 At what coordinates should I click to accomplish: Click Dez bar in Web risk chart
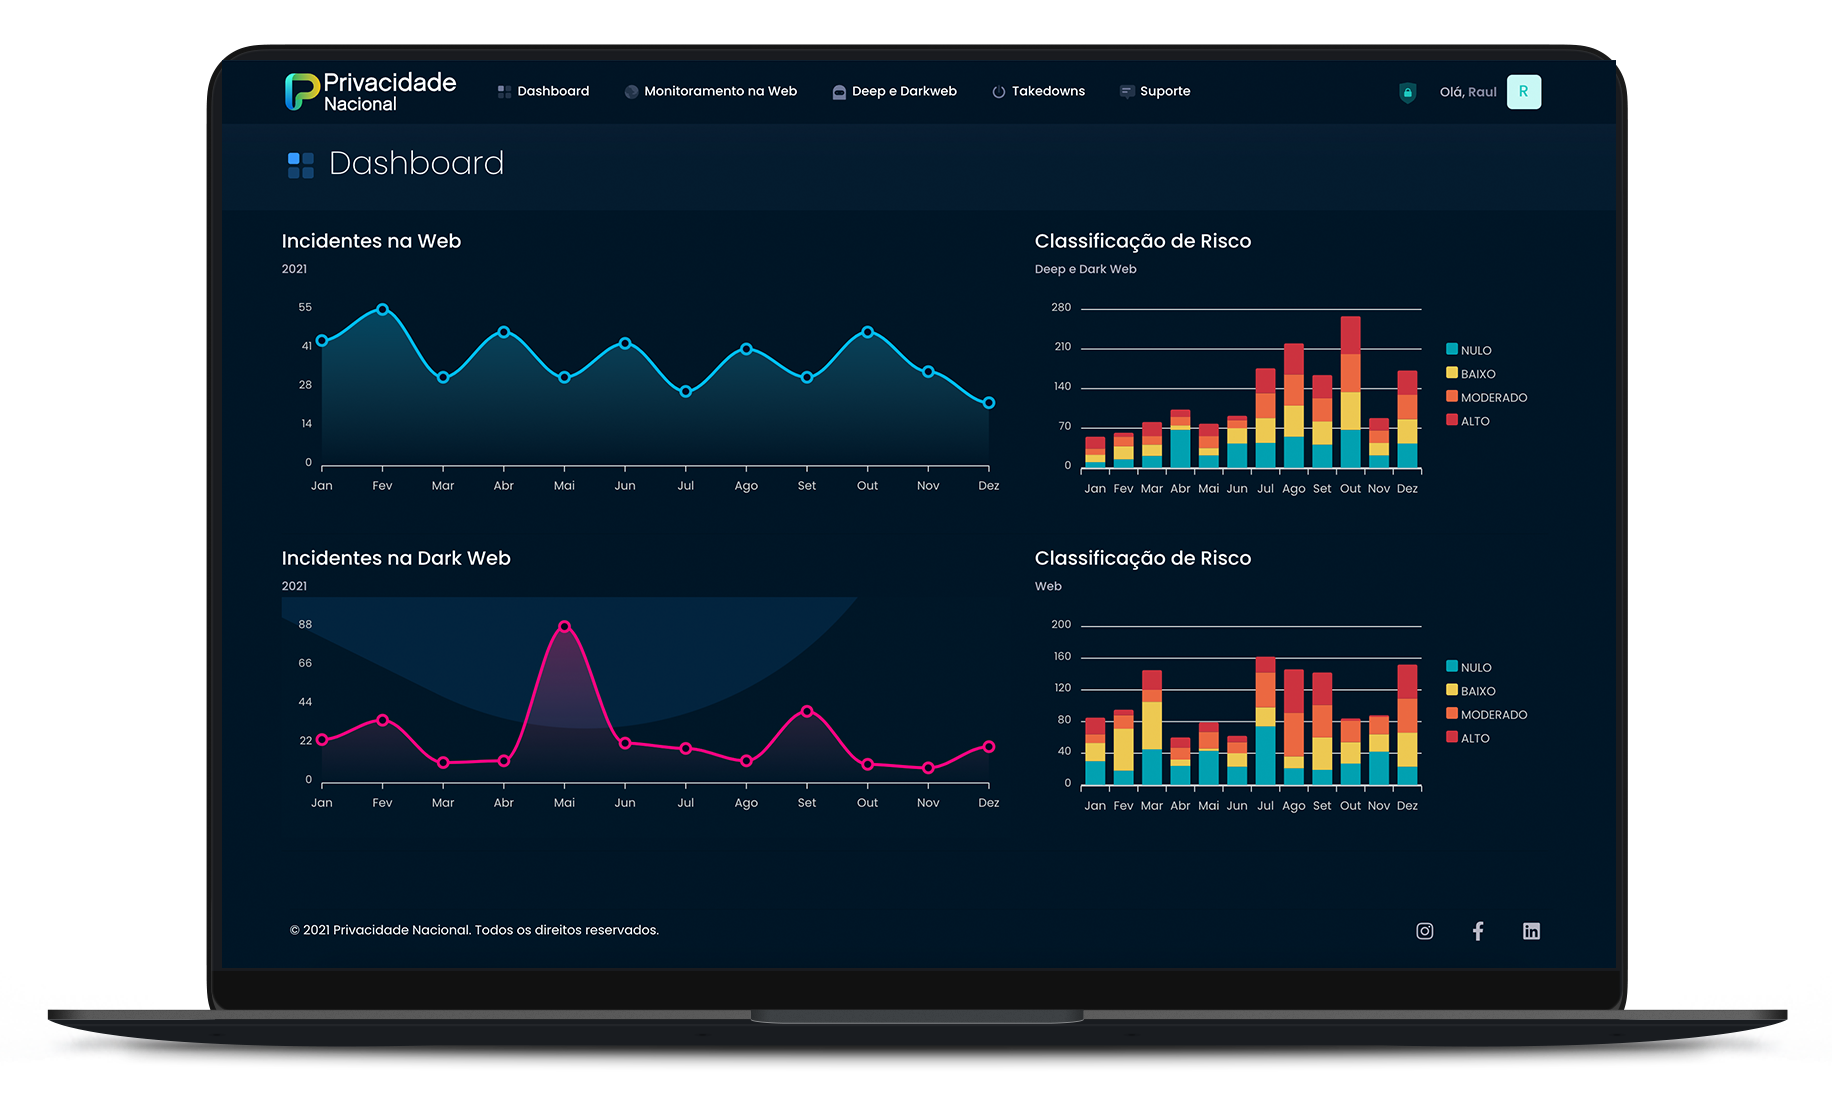point(1407,725)
